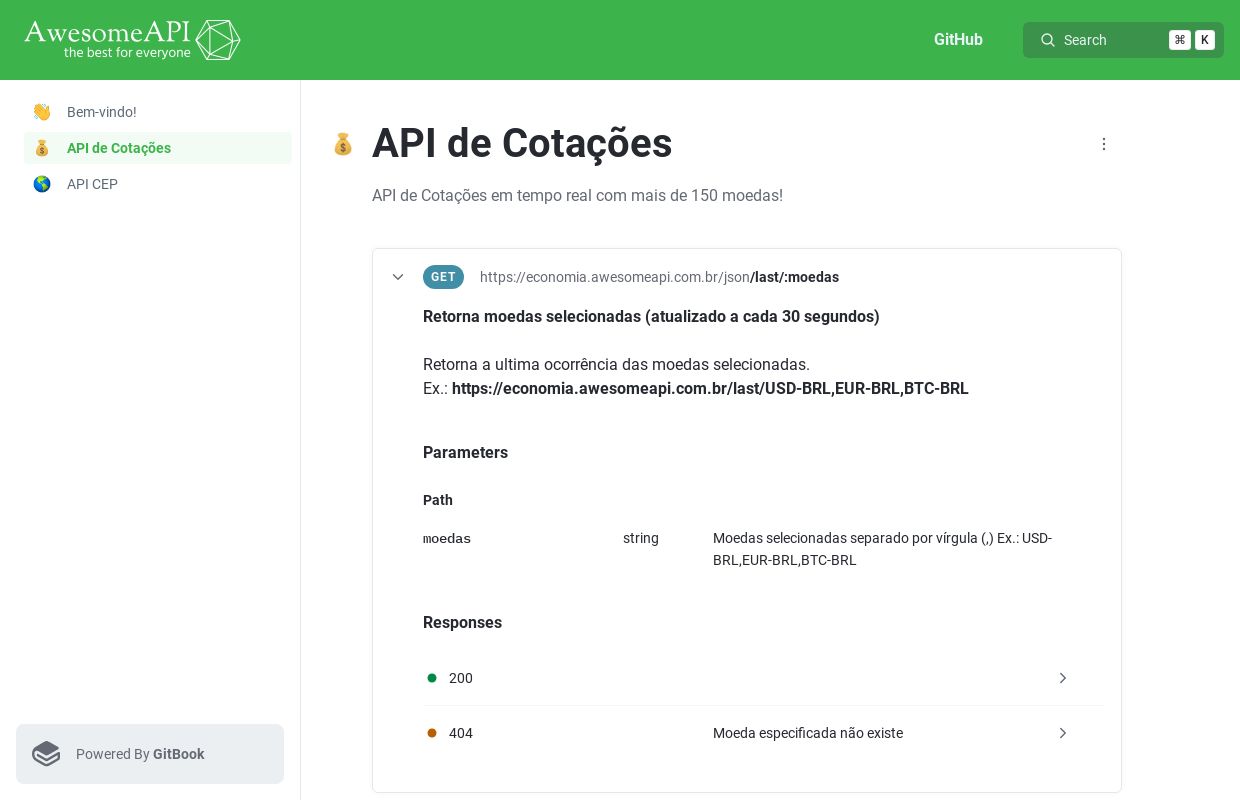Click the endpoint URL /last/:moedas

pos(659,277)
